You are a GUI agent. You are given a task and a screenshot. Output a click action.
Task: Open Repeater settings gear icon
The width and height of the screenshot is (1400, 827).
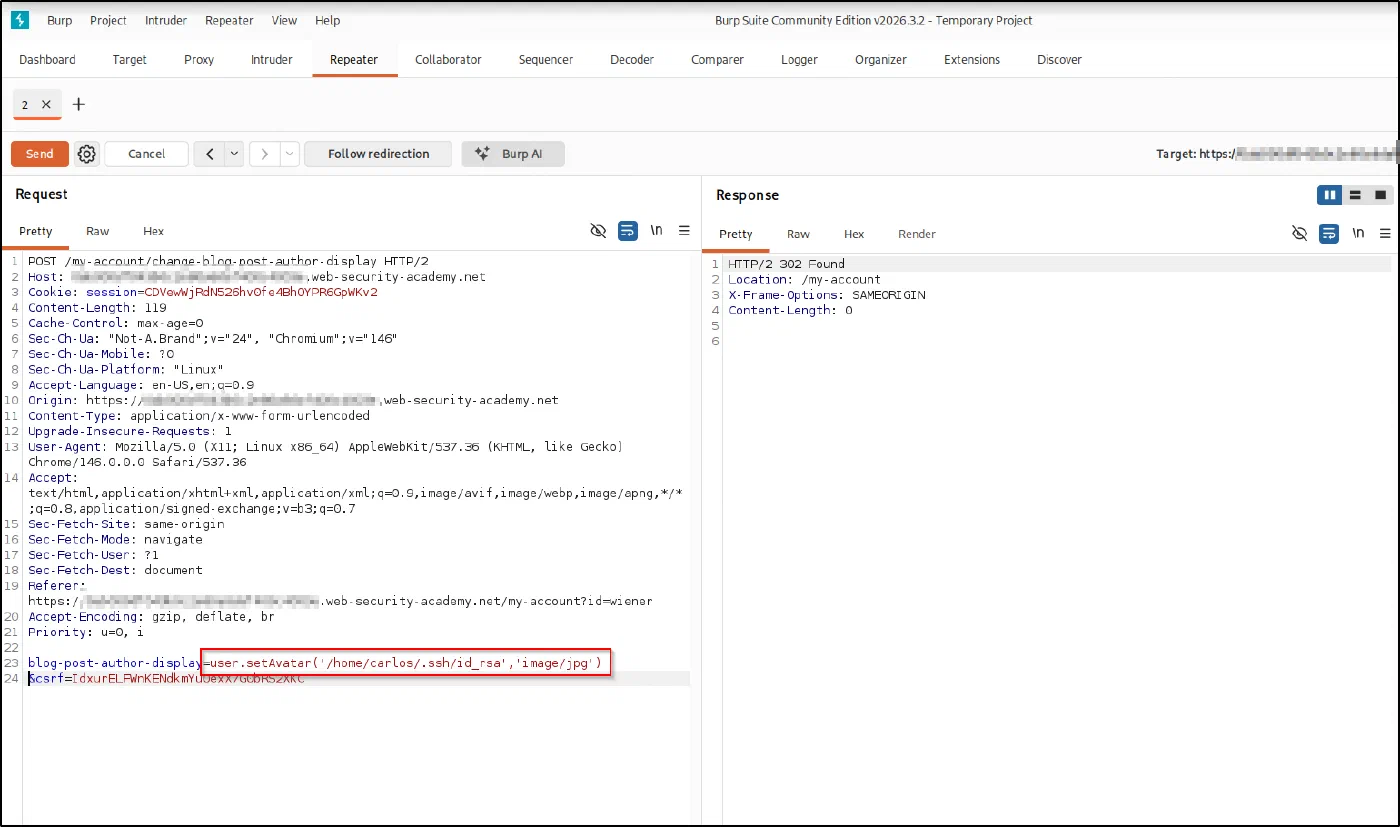point(87,154)
